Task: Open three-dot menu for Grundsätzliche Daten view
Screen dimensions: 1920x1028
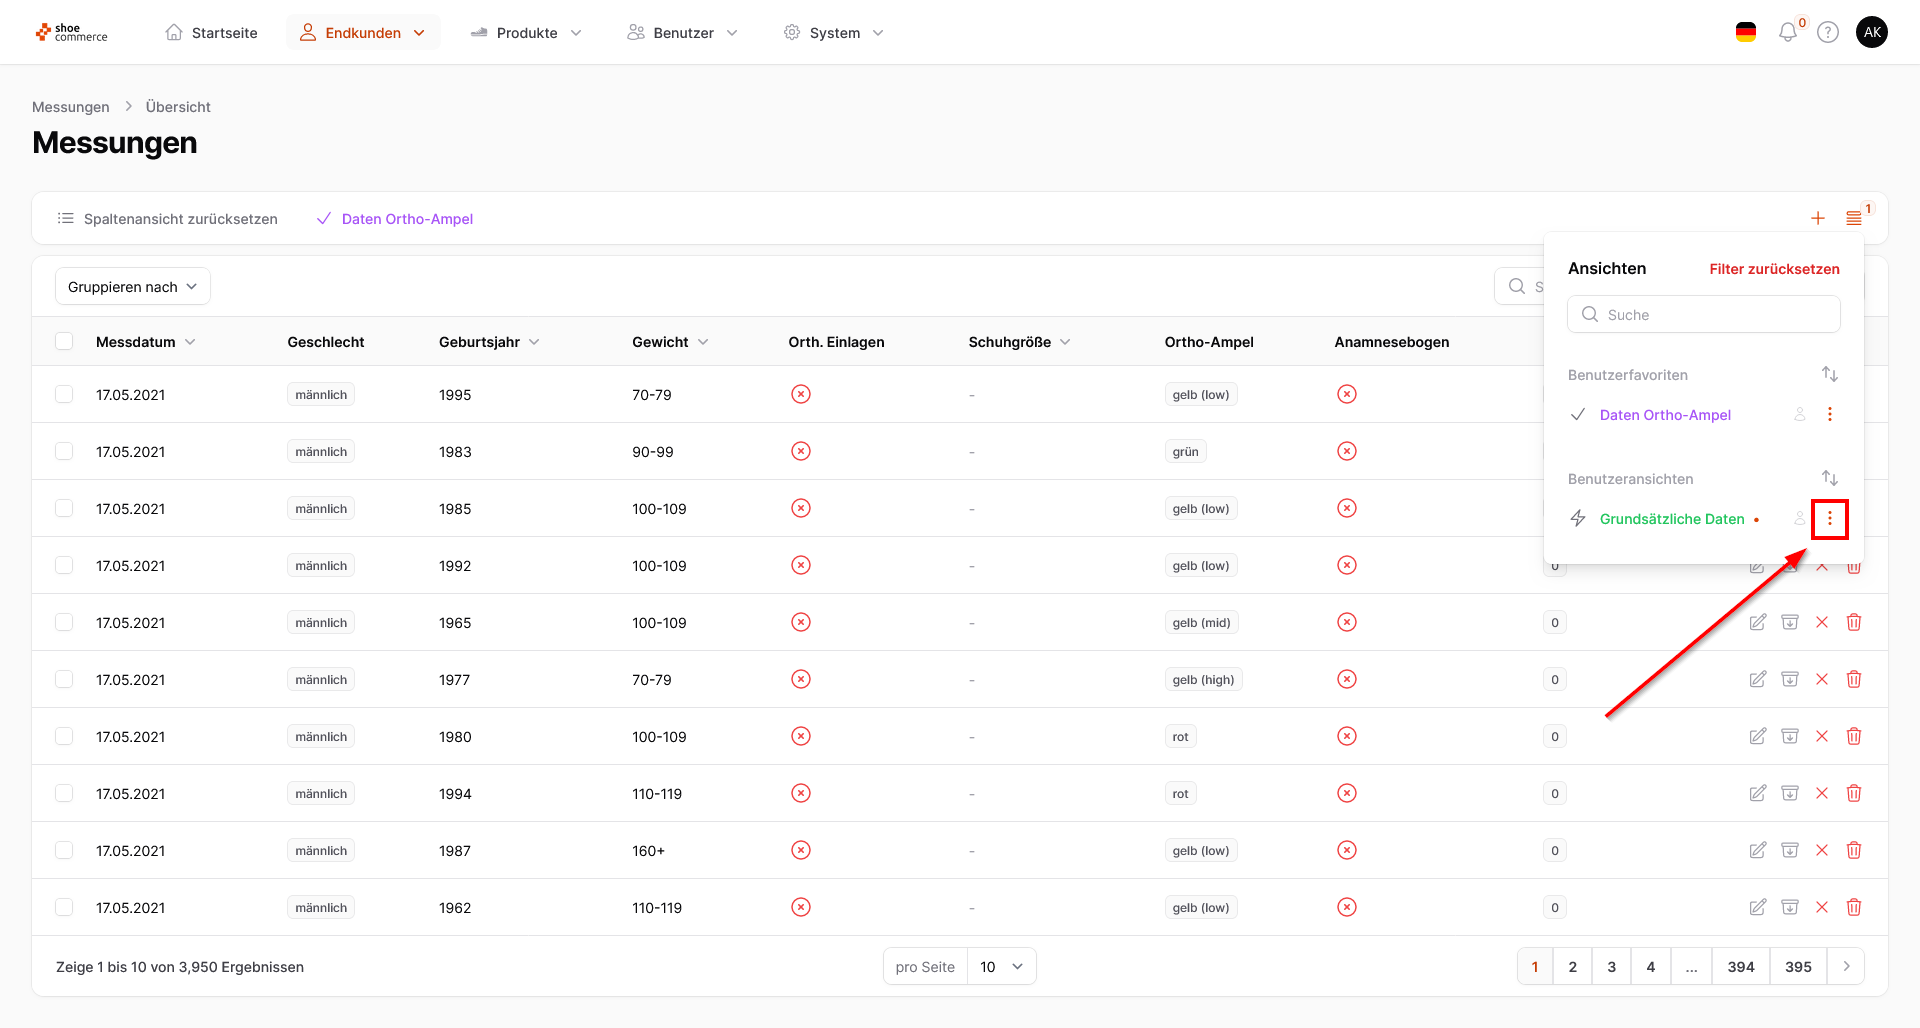Action: pyautogui.click(x=1829, y=519)
